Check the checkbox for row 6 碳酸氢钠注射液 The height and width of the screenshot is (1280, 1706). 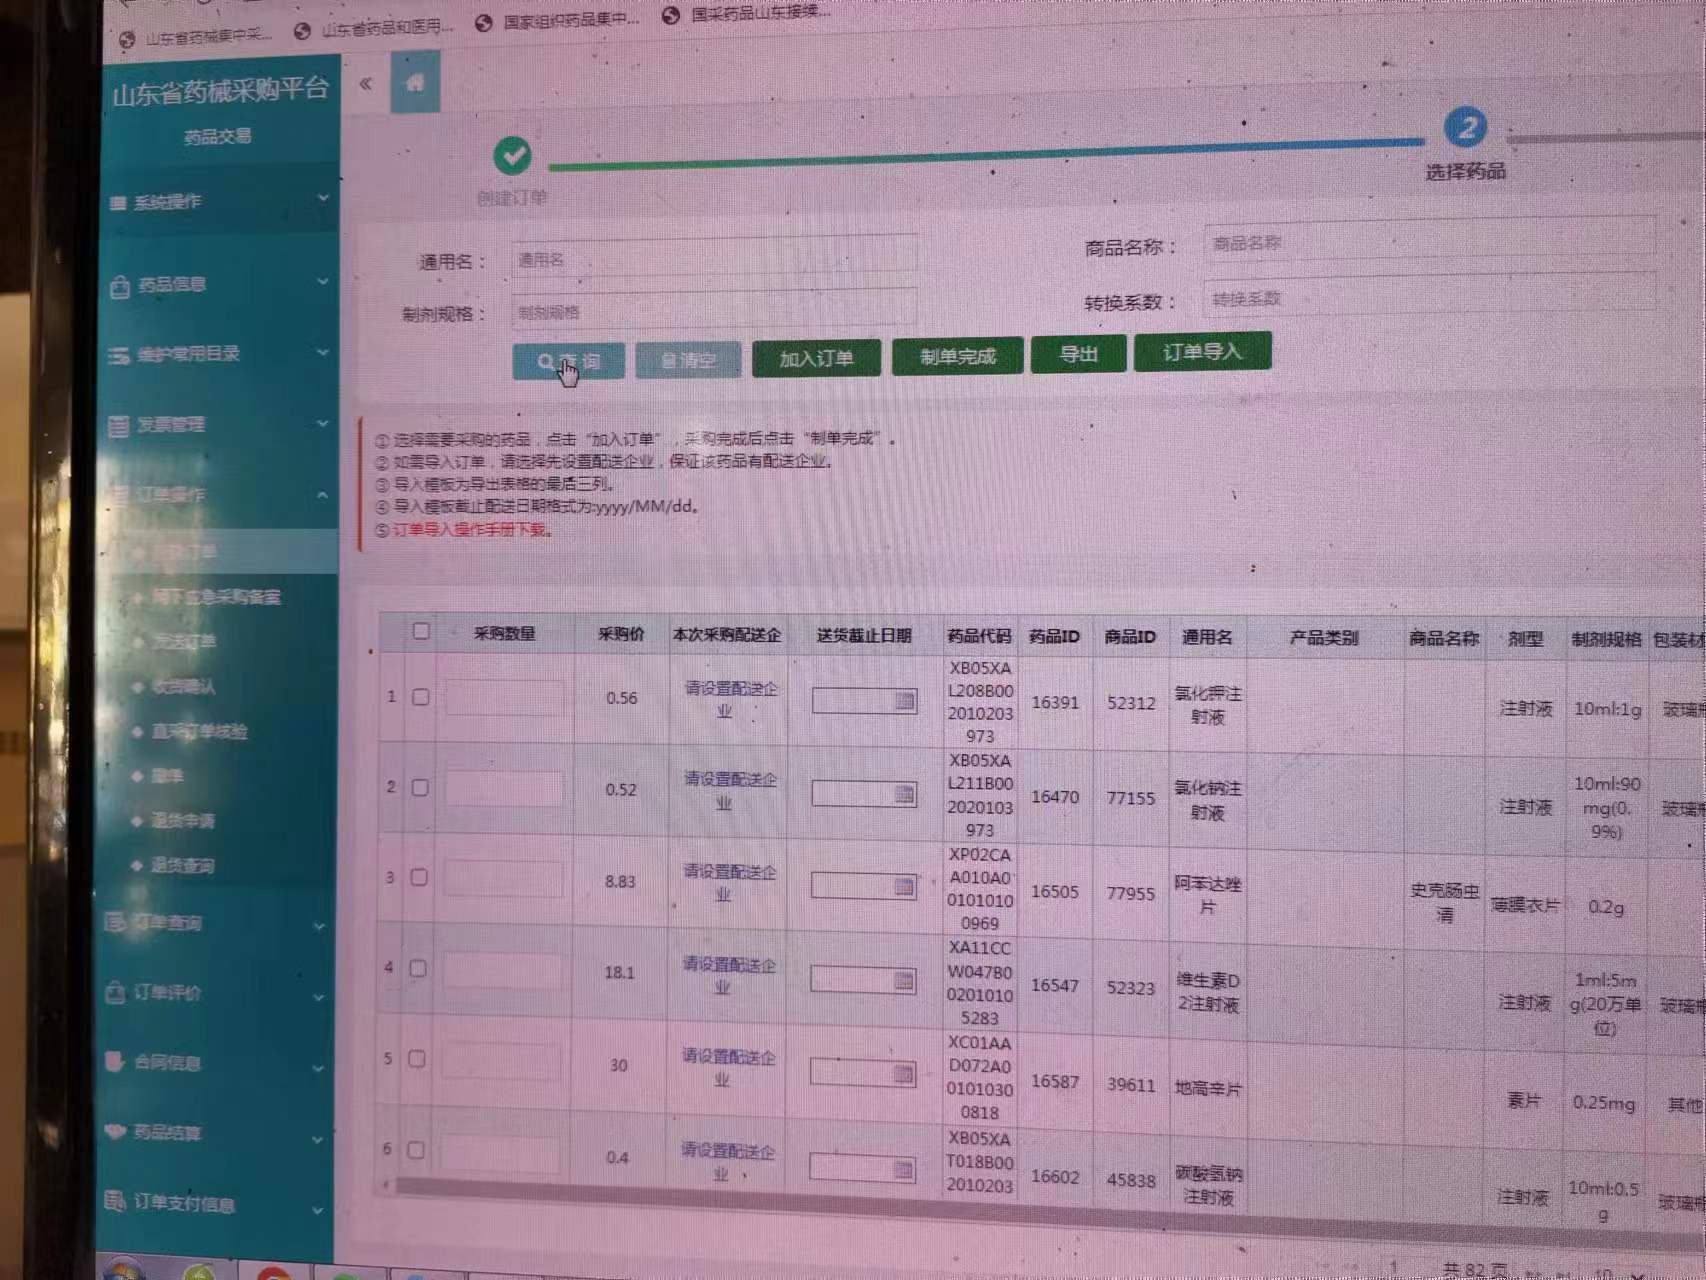tap(416, 1150)
